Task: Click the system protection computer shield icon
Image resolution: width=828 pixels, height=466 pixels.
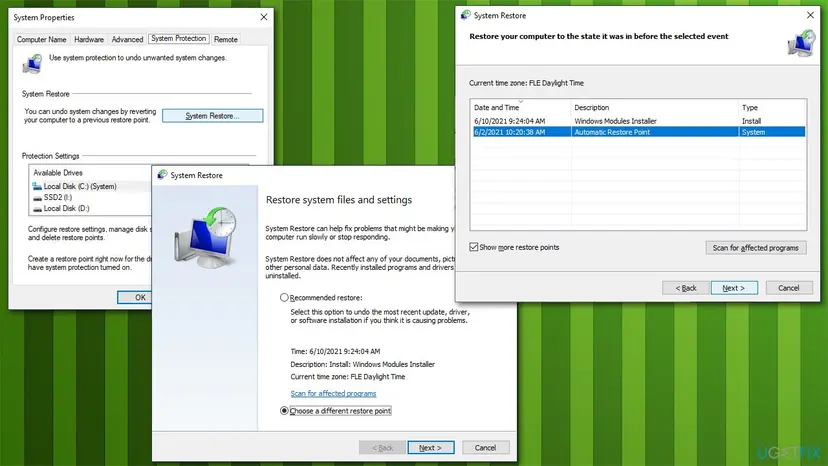Action: [x=32, y=63]
